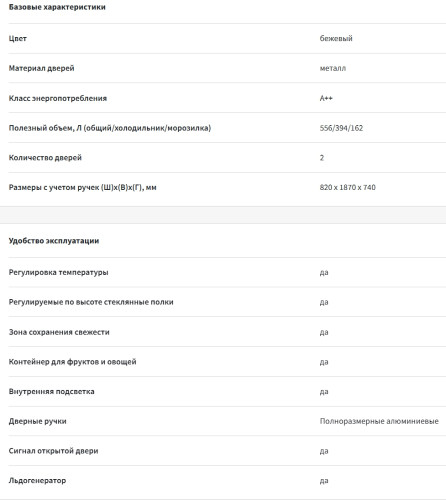This screenshot has height=500, width=446.
Task: Select the "Количество дверей" label
Action: pyautogui.click(x=45, y=158)
